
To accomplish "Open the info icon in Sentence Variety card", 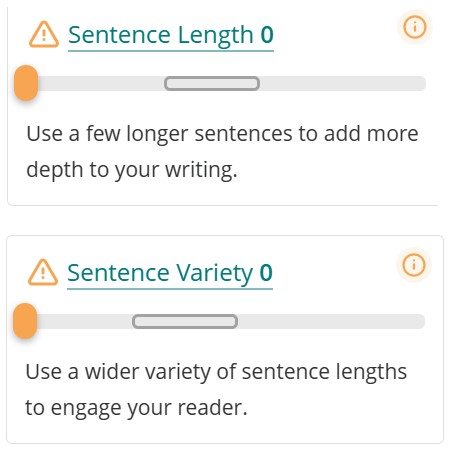I will point(414,265).
